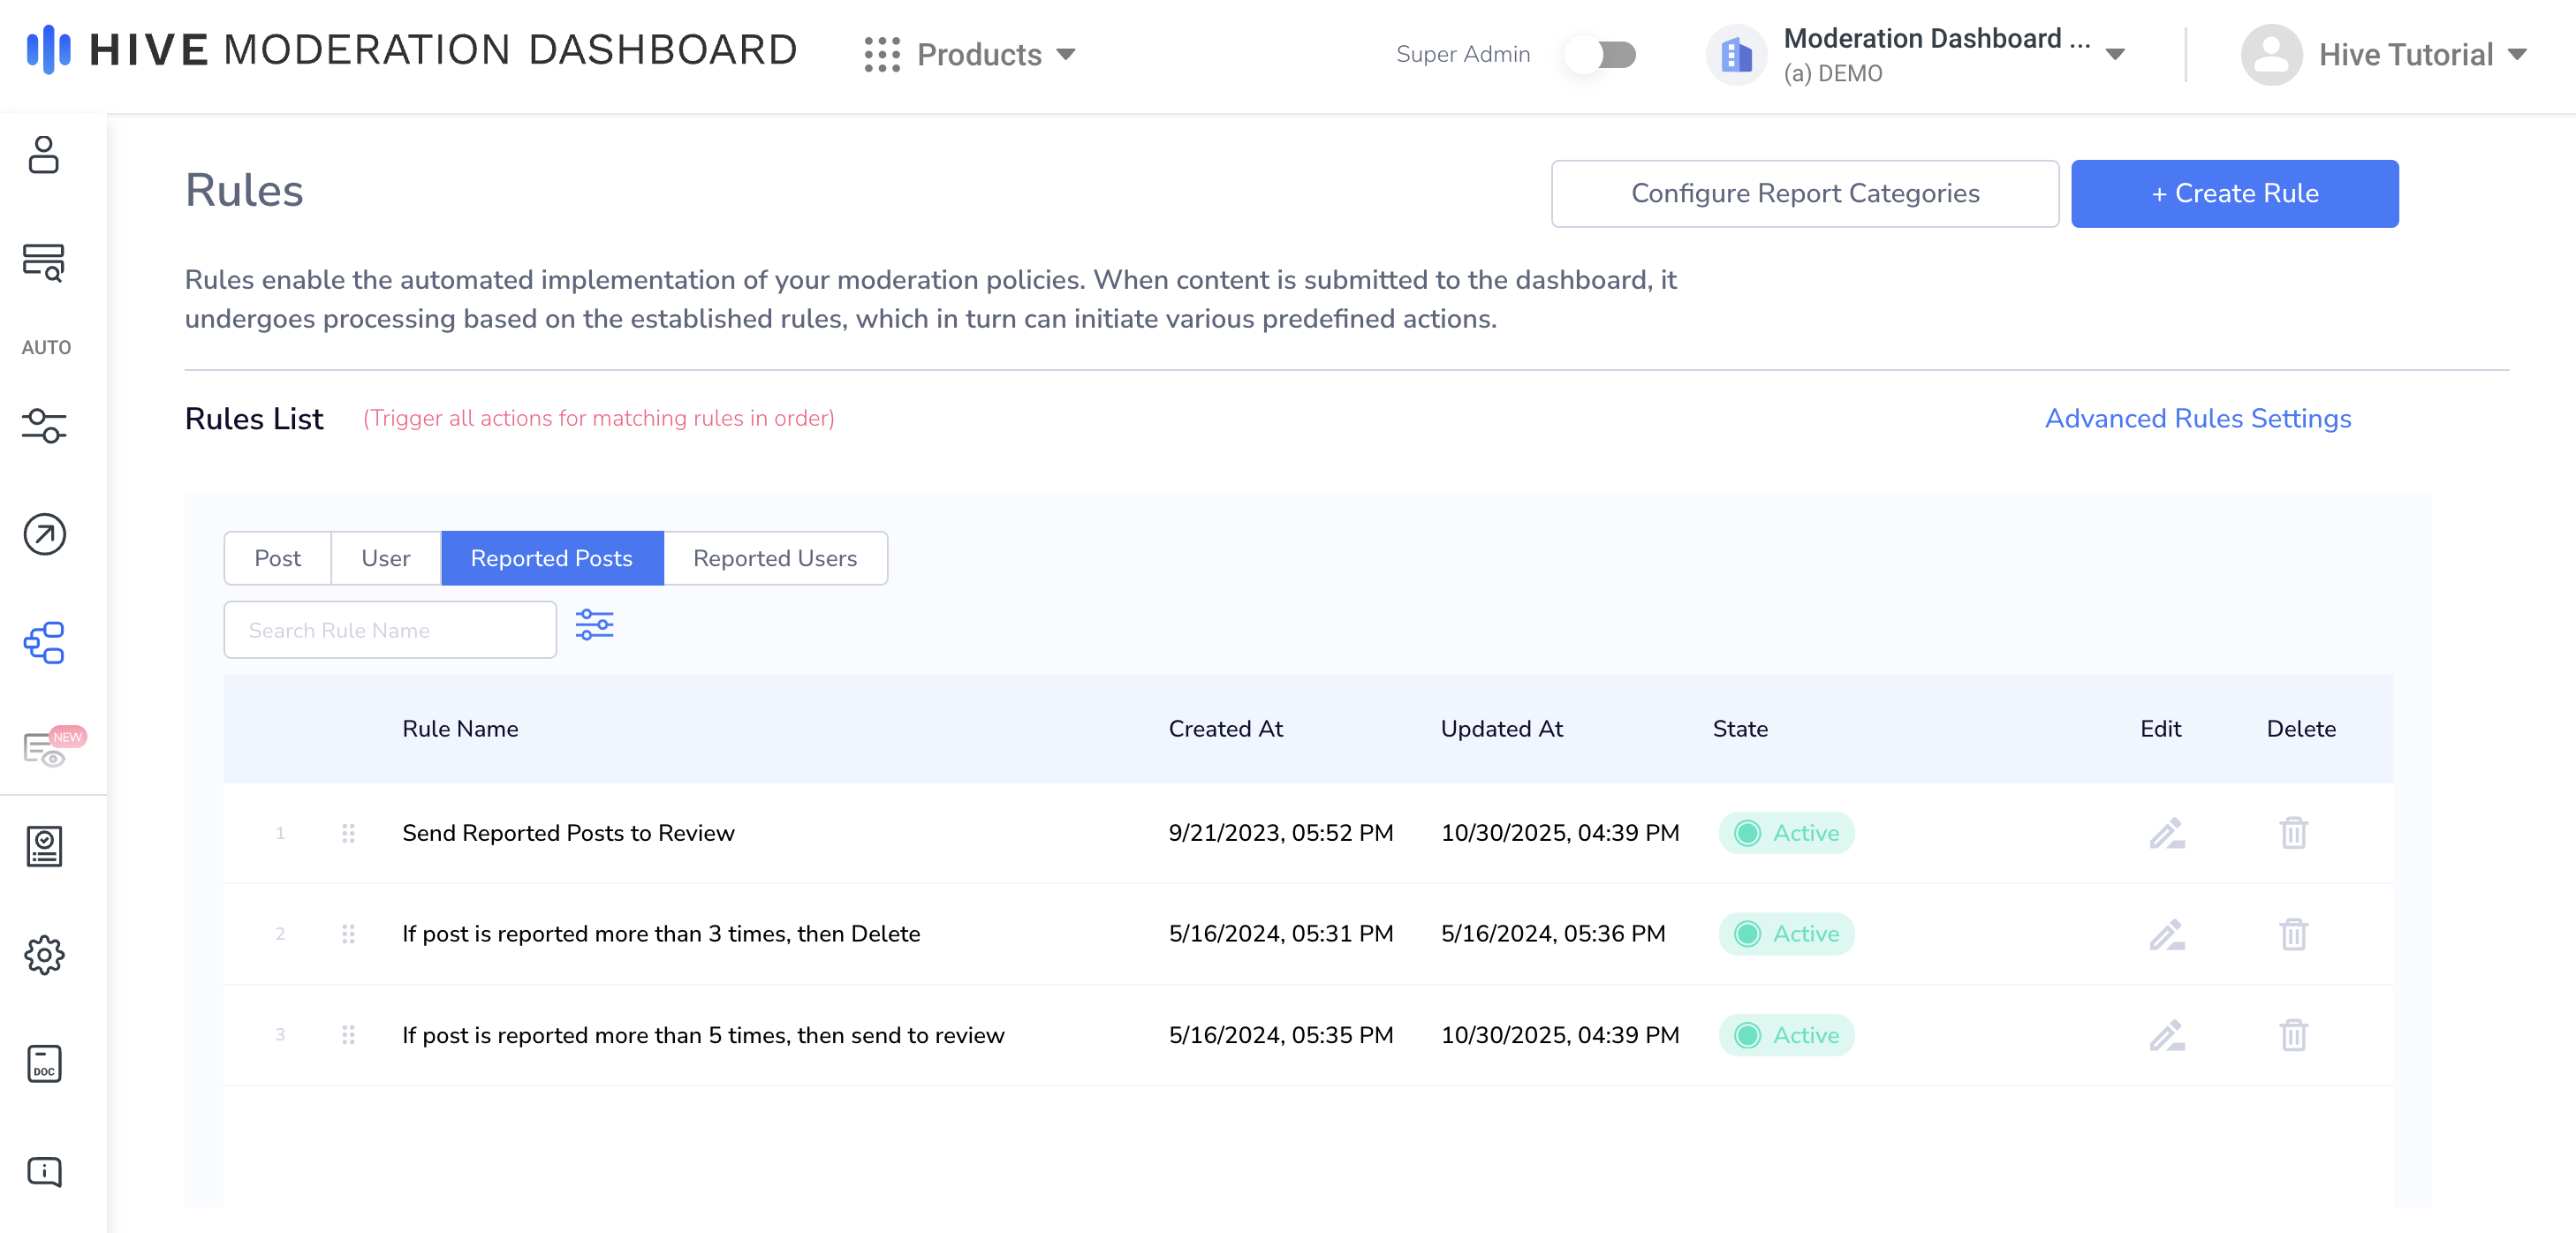
Task: Delete the 'reported more than 3 times' rule
Action: point(2293,934)
